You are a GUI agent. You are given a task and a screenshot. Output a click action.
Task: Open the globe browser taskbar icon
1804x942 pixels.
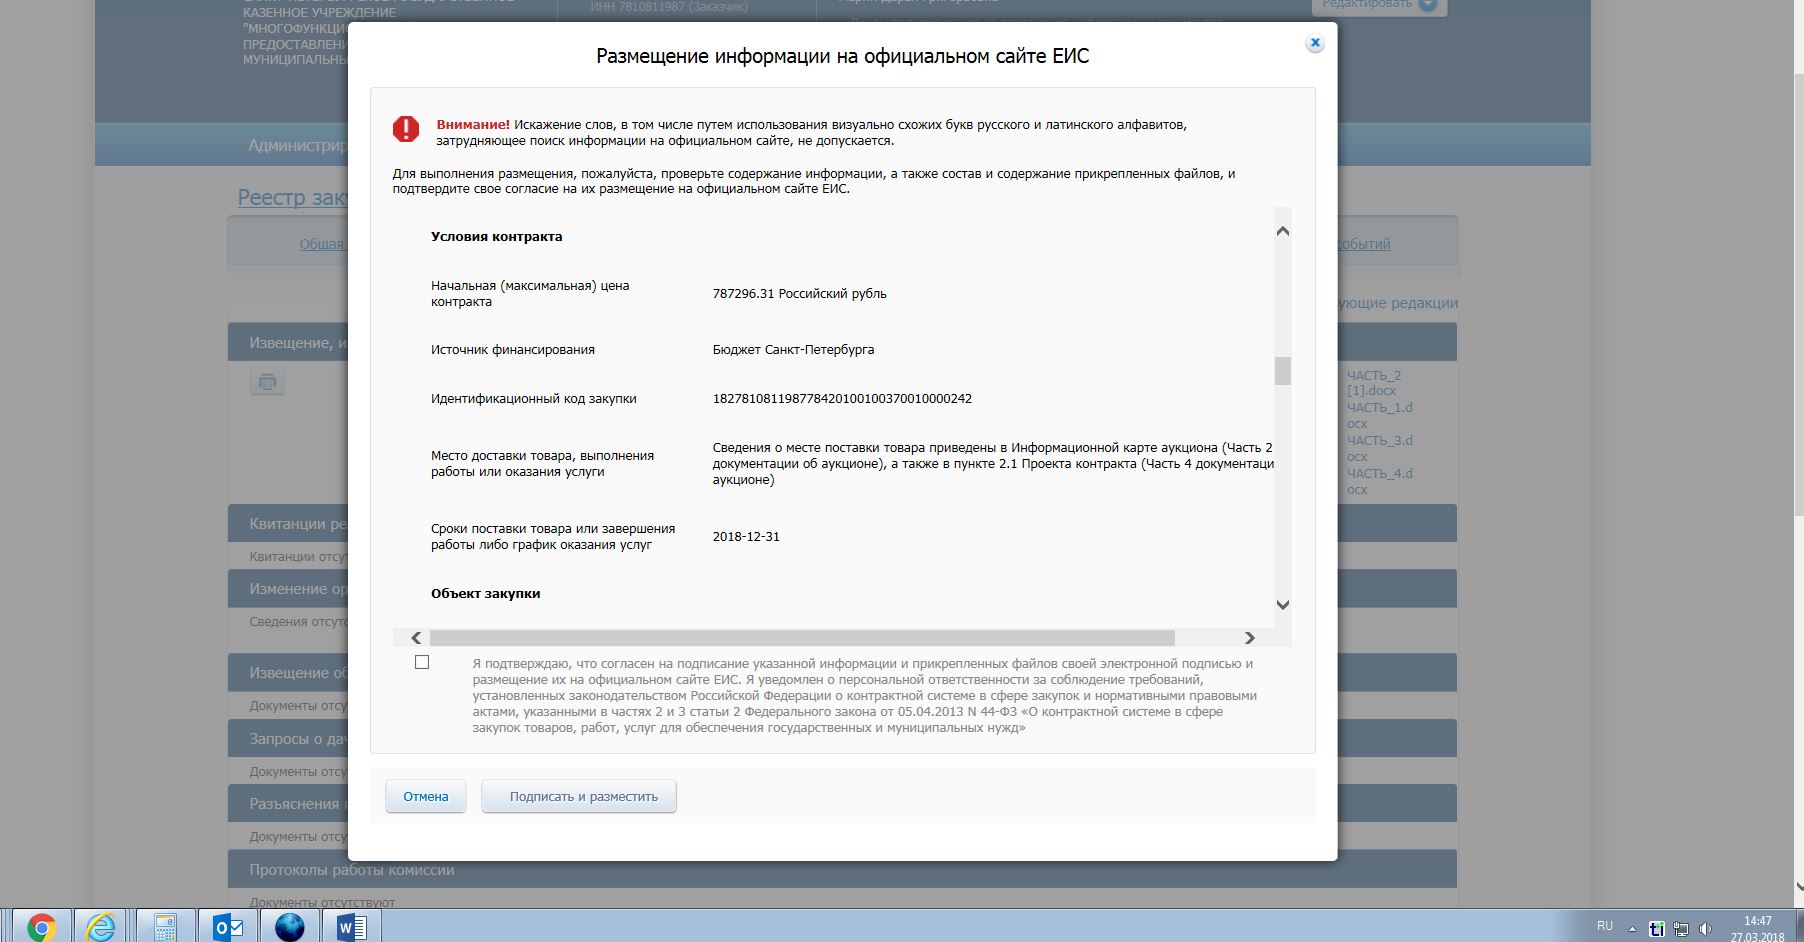click(x=290, y=927)
